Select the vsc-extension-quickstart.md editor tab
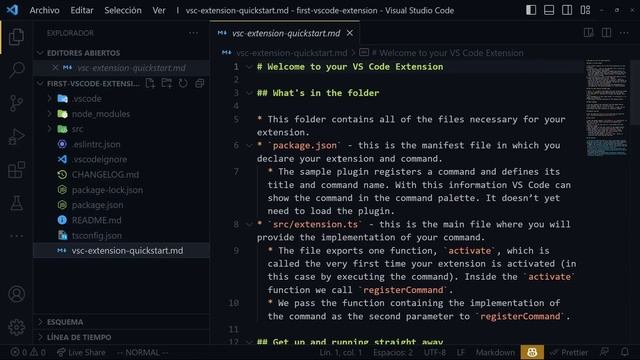The width and height of the screenshot is (640, 360). (286, 33)
